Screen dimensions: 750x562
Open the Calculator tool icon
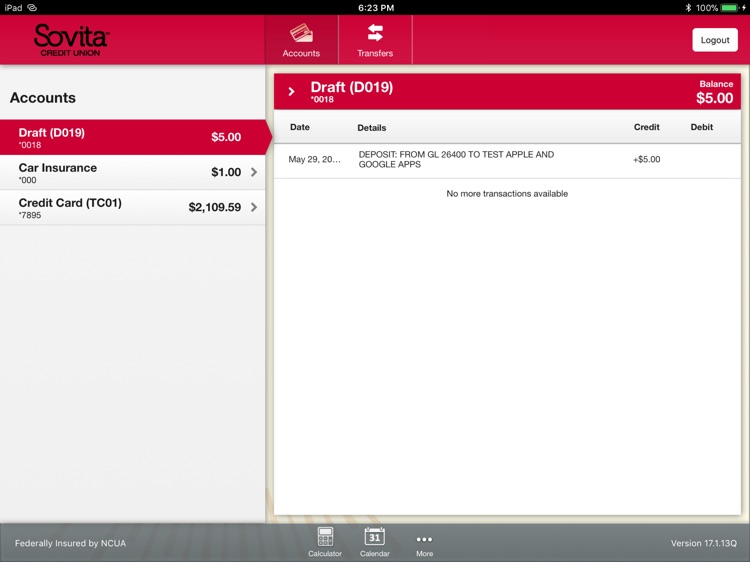[325, 537]
